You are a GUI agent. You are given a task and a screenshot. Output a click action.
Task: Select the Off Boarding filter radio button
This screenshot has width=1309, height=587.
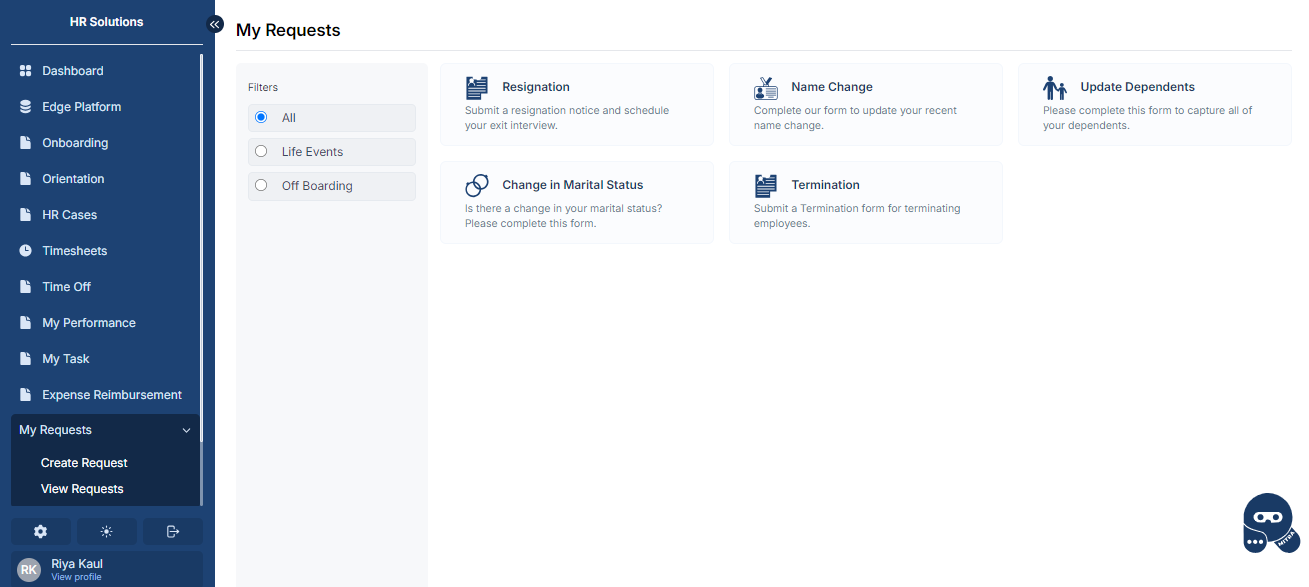[262, 186]
